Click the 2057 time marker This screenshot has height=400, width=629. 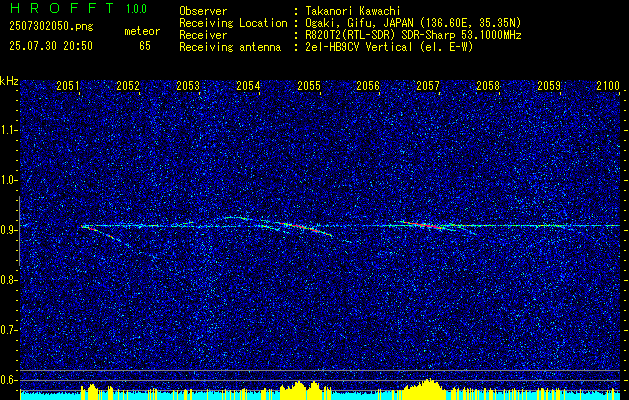pos(428,85)
